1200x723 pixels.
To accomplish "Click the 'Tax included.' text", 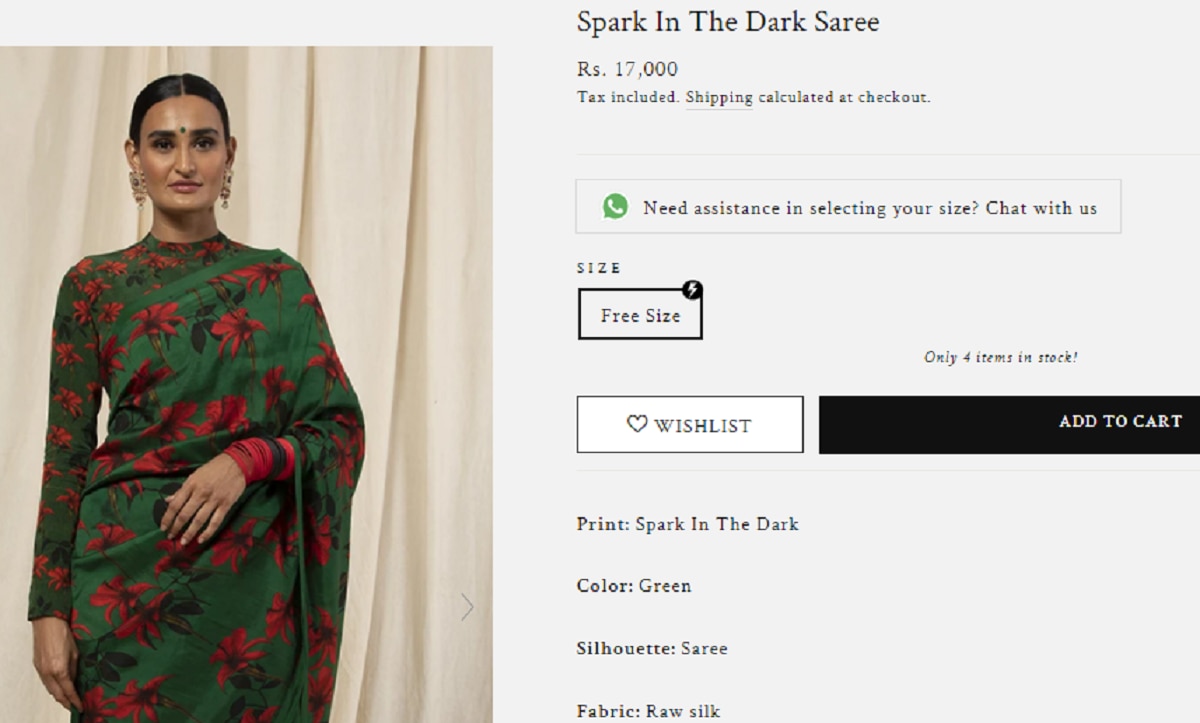I will point(628,98).
